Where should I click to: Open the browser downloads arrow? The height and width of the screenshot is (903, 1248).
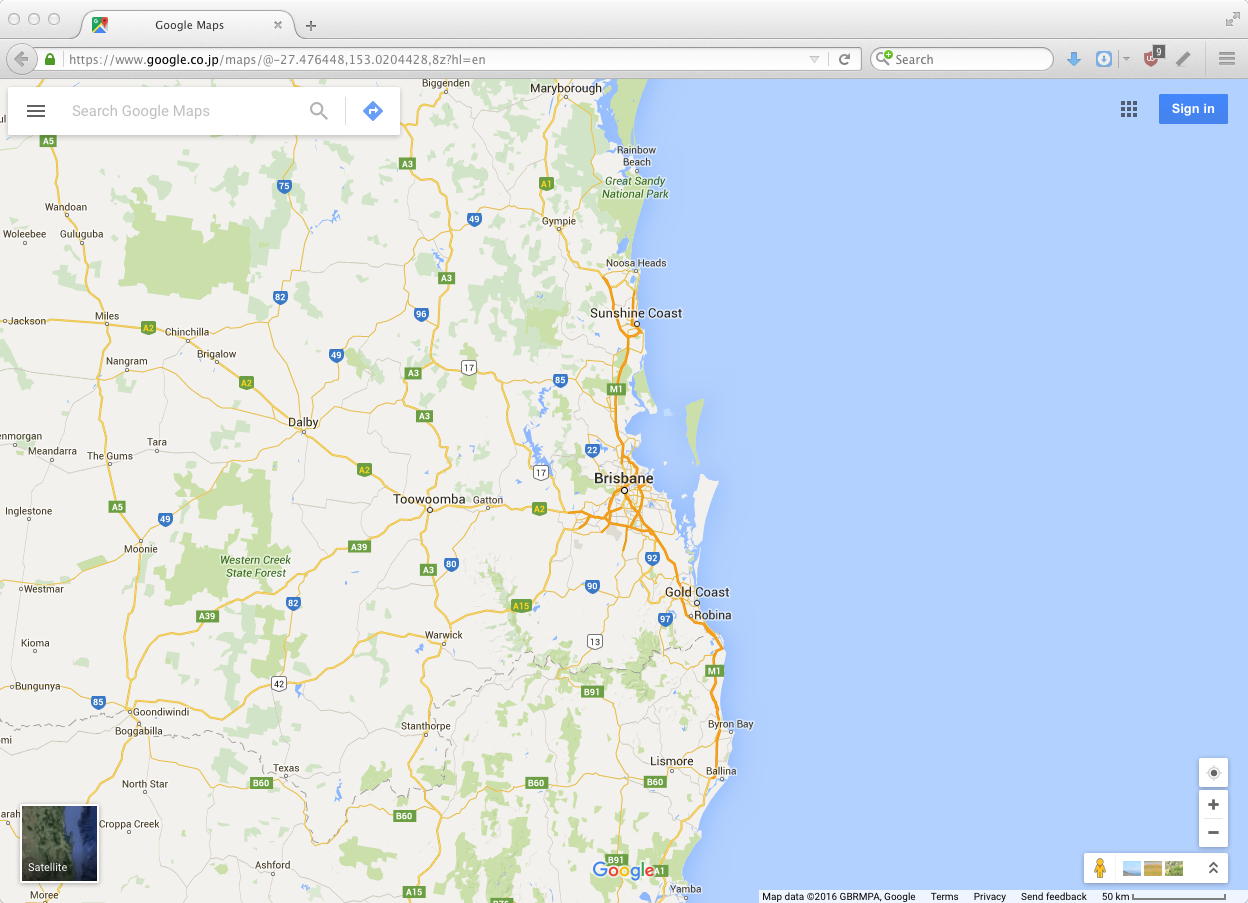point(1074,59)
